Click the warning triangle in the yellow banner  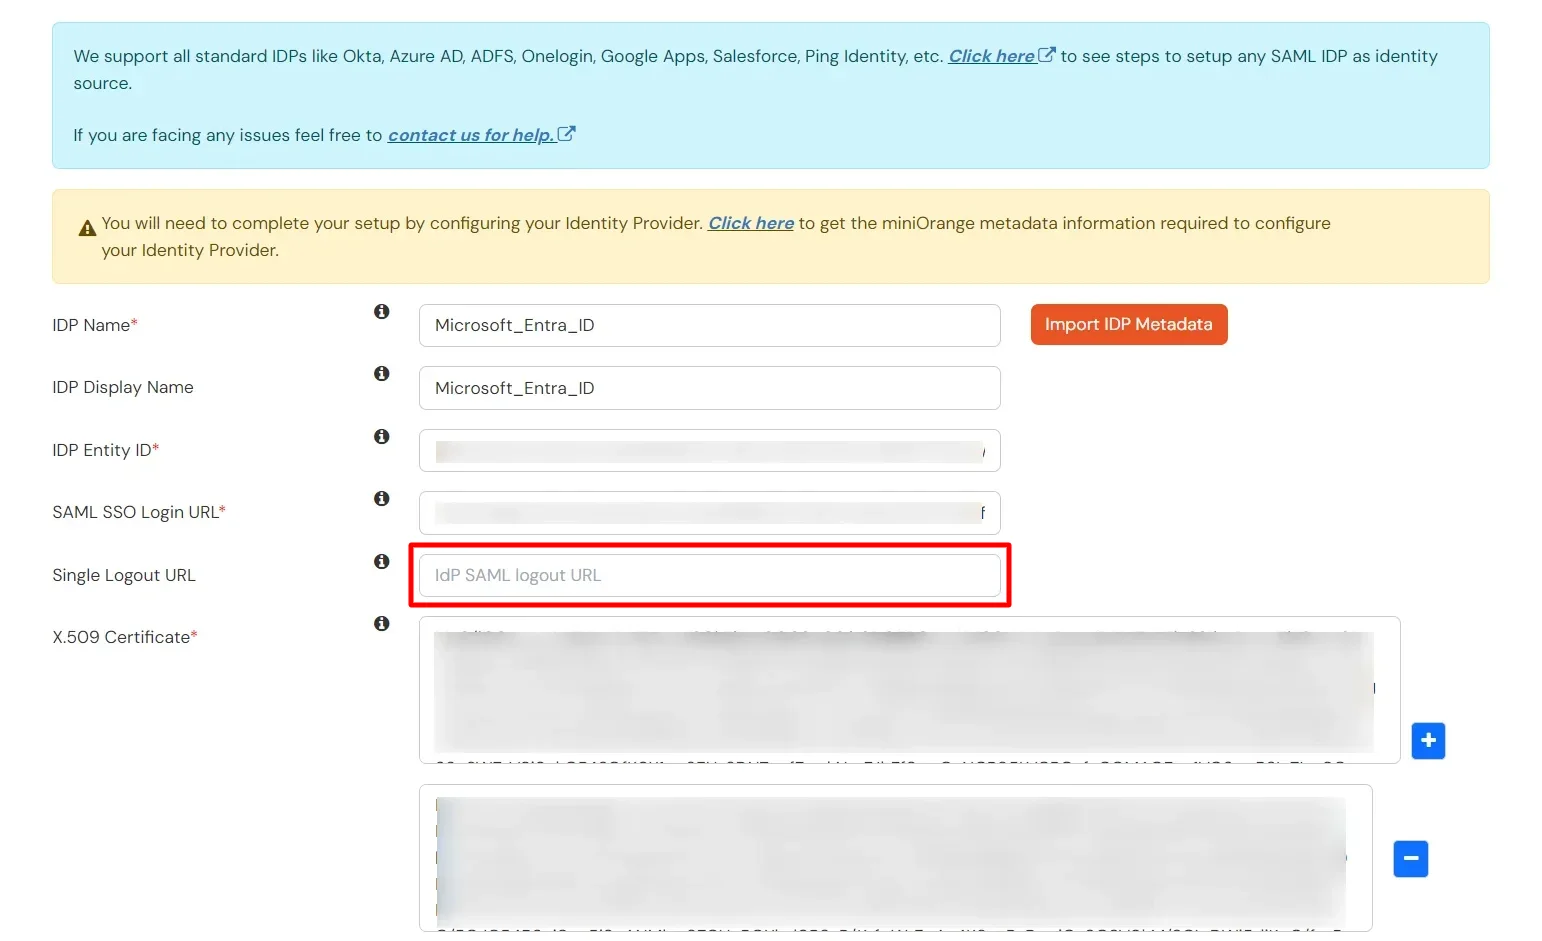pos(86,226)
